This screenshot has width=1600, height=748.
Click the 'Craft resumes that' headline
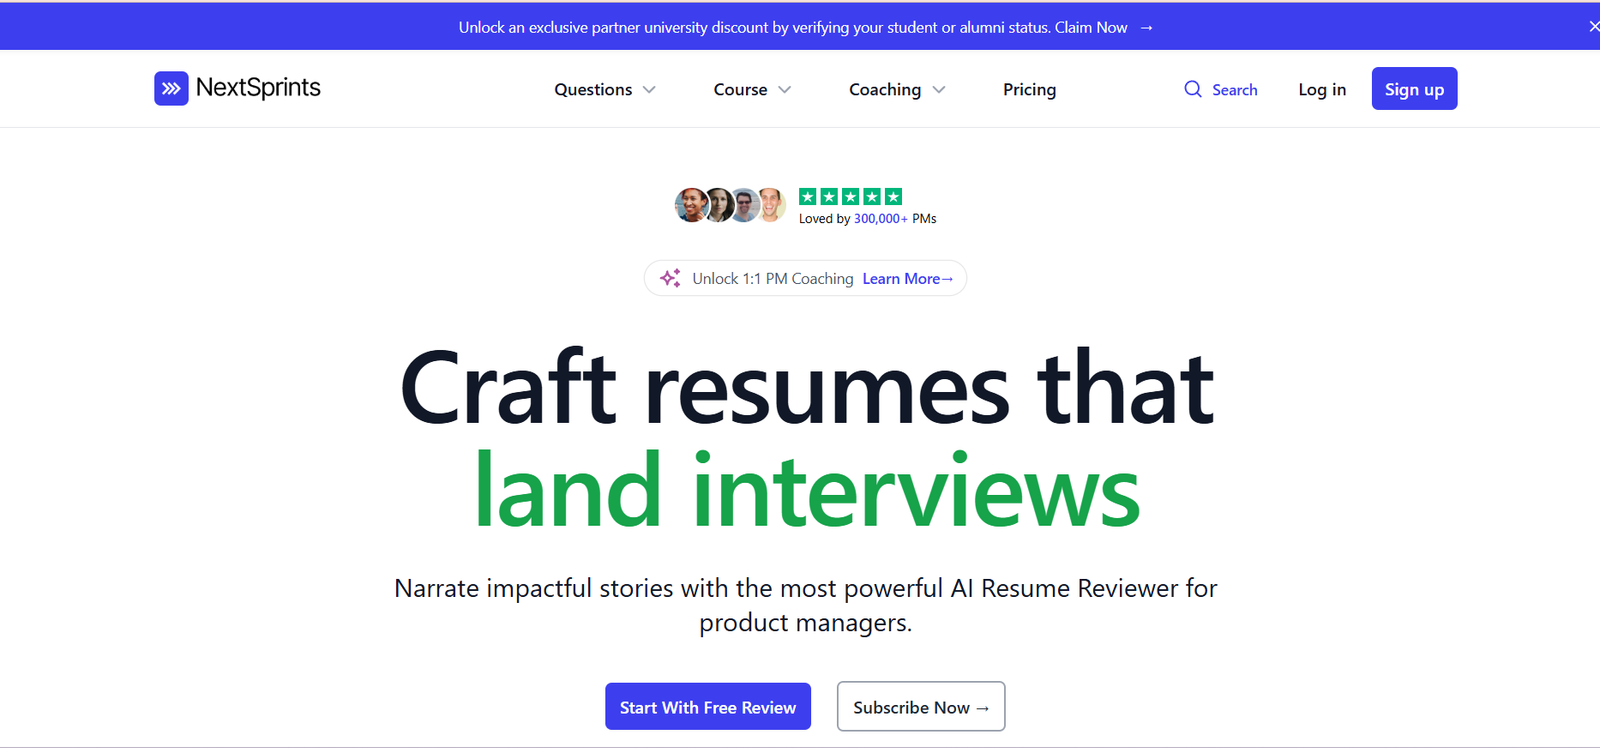[x=807, y=387]
